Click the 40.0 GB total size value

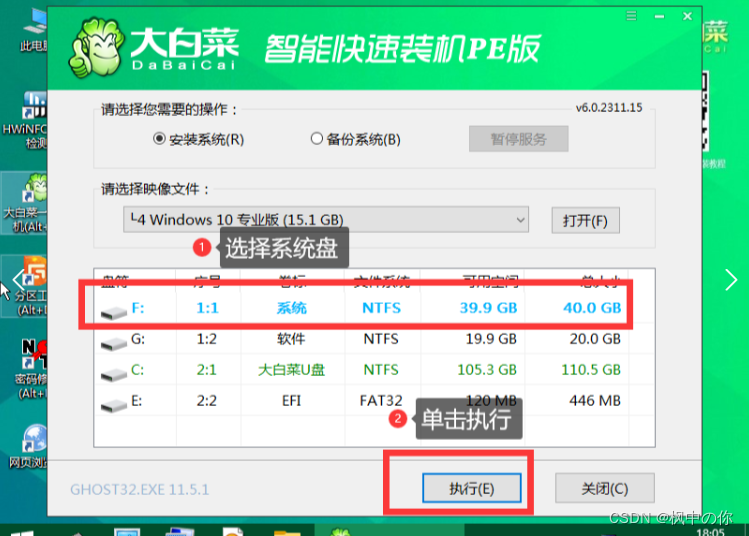592,308
